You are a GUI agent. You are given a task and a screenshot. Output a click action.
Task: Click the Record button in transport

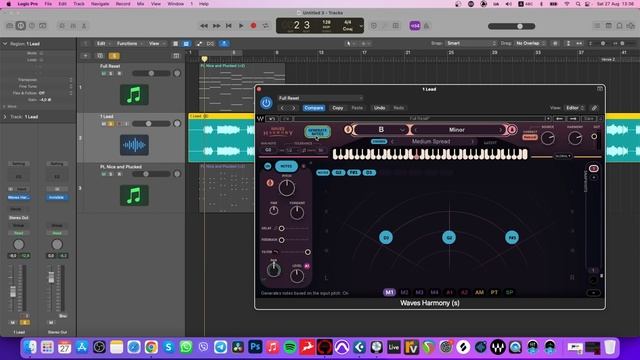click(253, 26)
